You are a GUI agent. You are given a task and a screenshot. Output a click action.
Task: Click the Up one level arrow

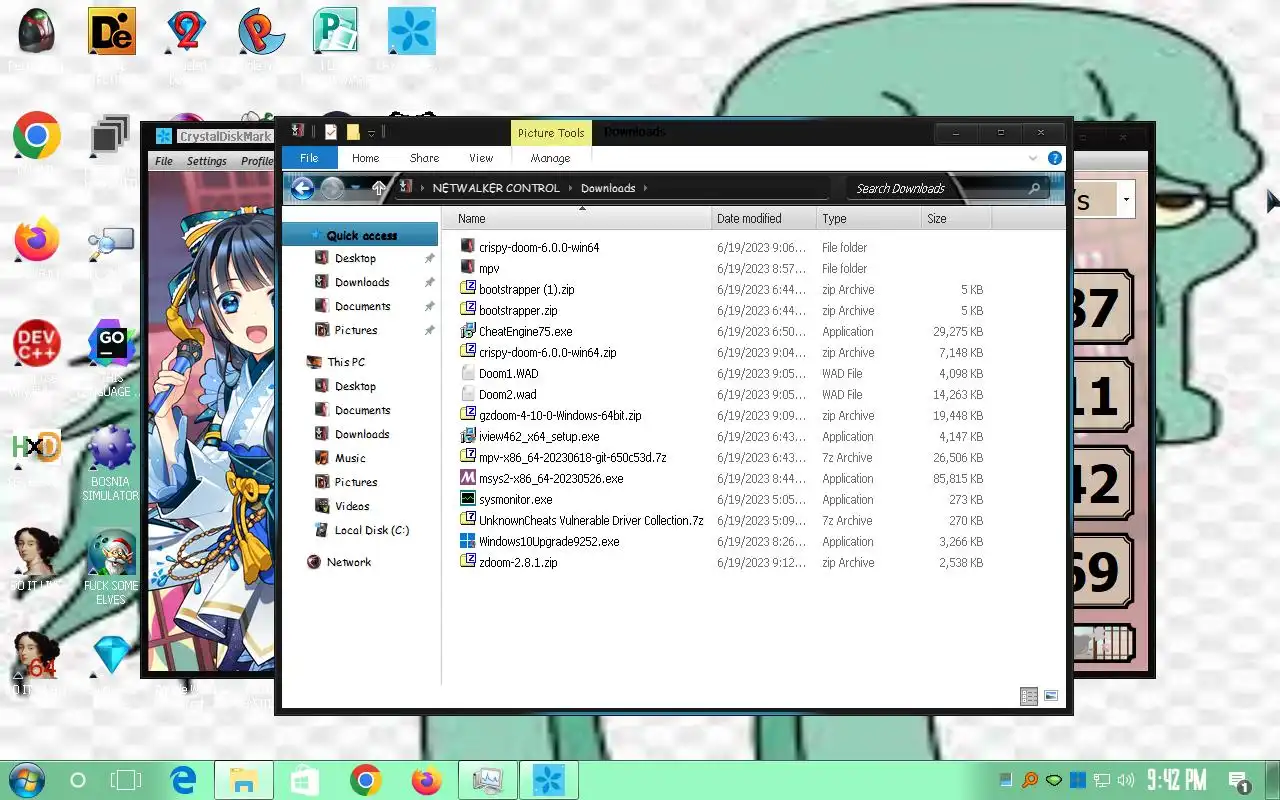tap(378, 188)
